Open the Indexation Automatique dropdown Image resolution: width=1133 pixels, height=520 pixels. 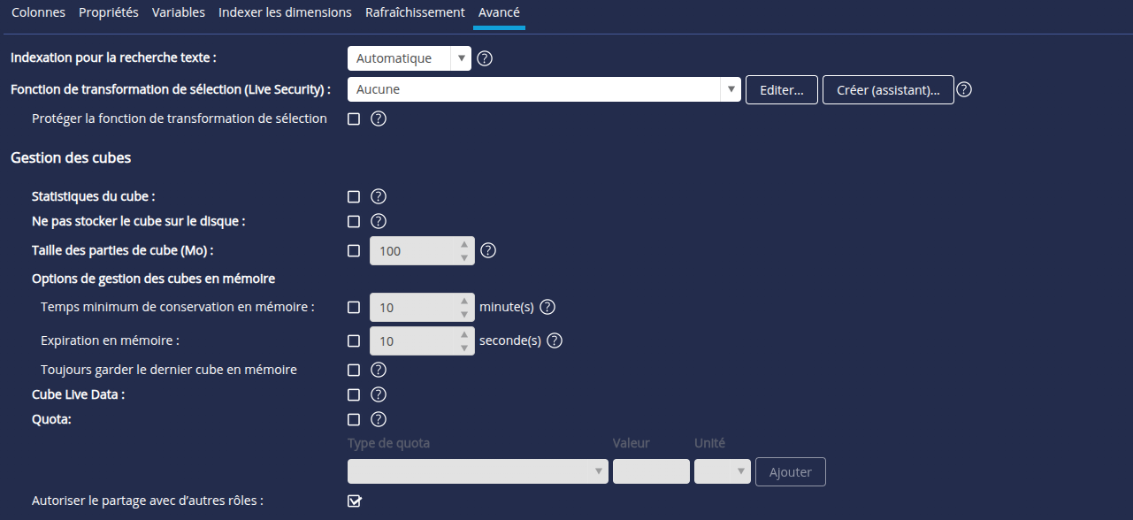pyautogui.click(x=409, y=59)
